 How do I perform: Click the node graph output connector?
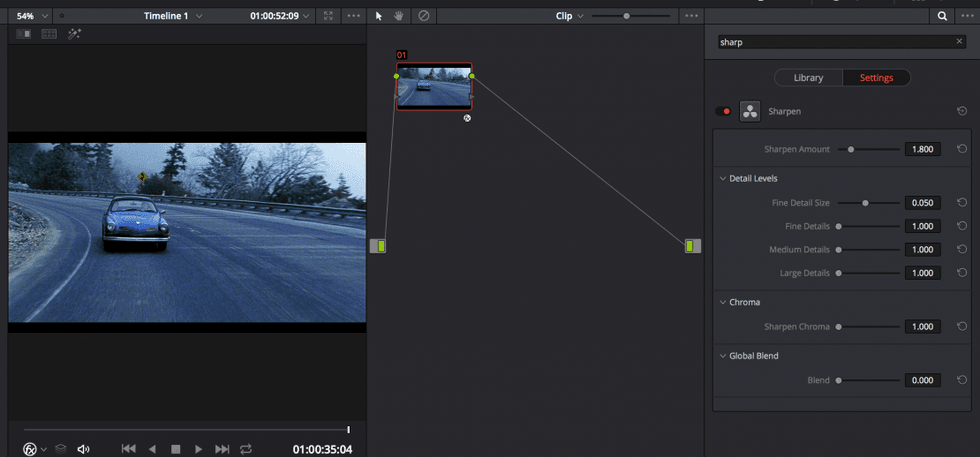pos(692,246)
